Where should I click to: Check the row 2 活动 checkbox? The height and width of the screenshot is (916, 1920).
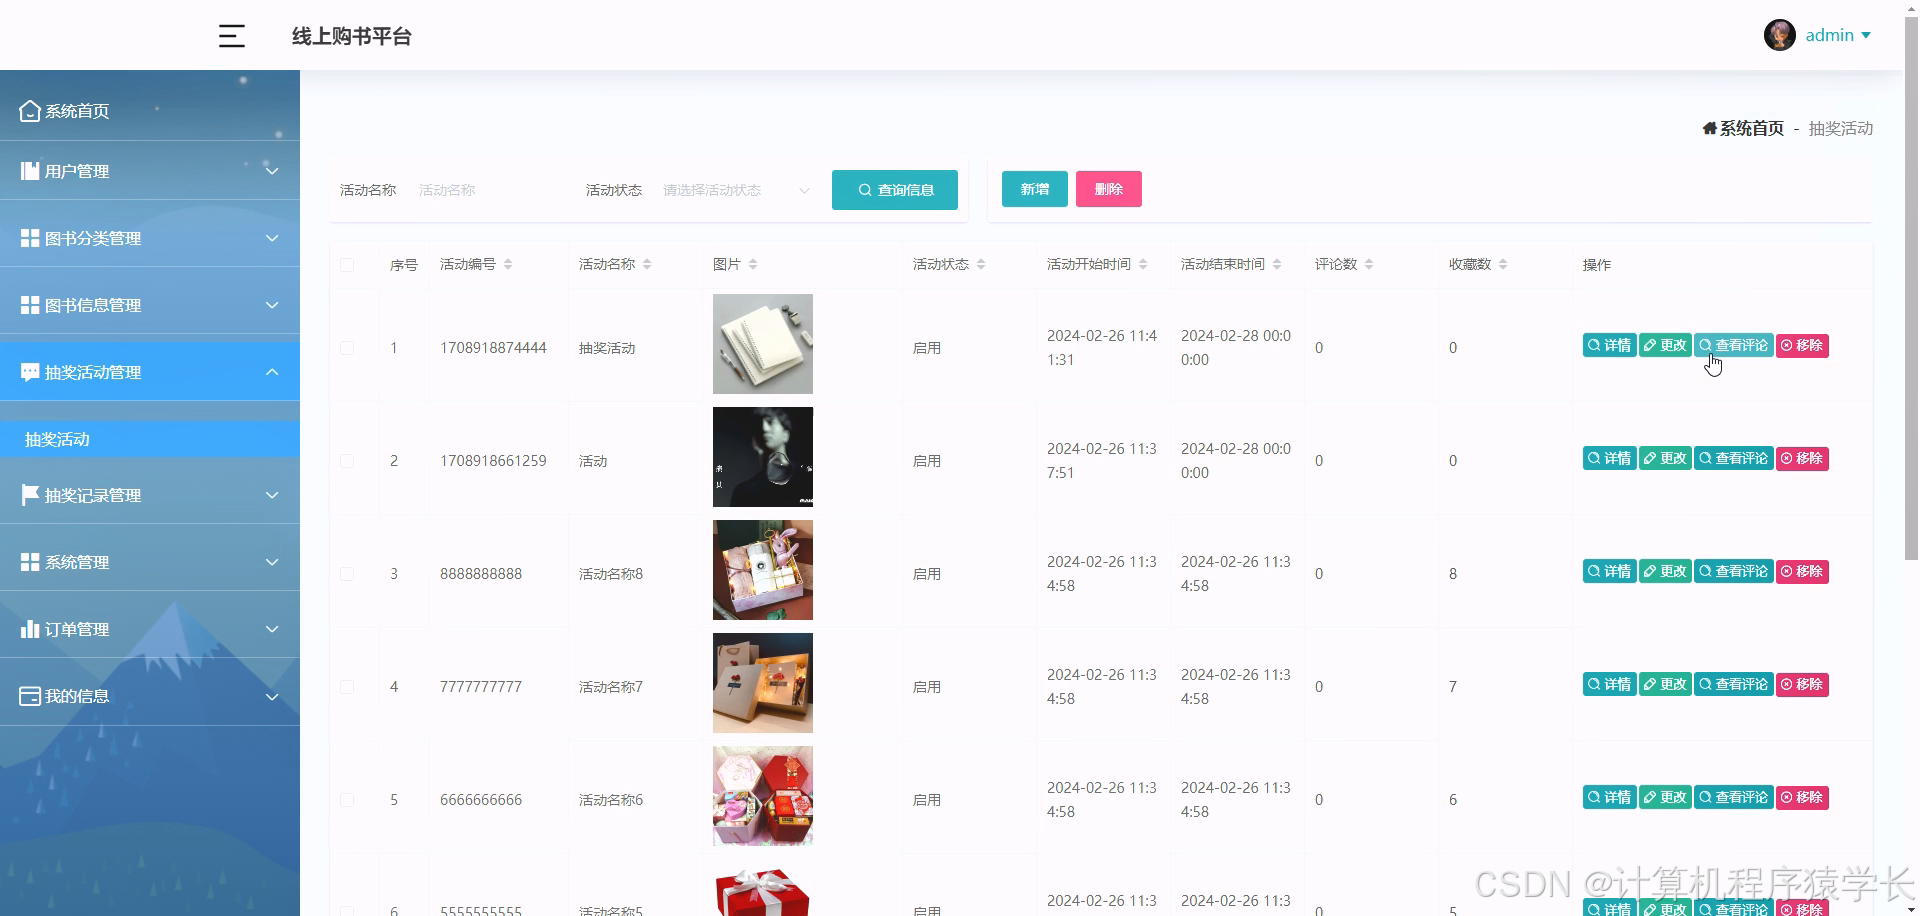coord(347,461)
